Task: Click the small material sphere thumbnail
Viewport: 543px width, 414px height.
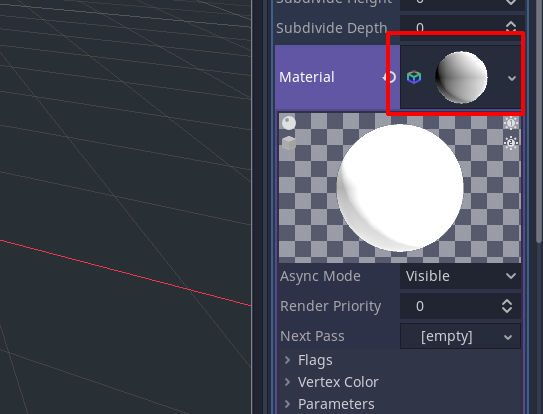Action: [461, 77]
